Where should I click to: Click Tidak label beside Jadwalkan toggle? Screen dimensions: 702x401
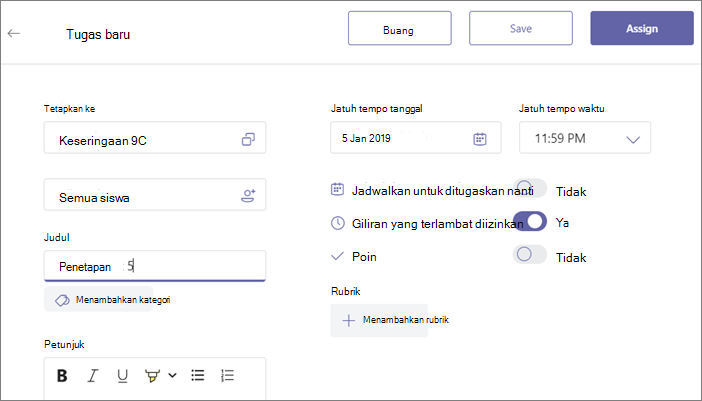click(x=571, y=192)
